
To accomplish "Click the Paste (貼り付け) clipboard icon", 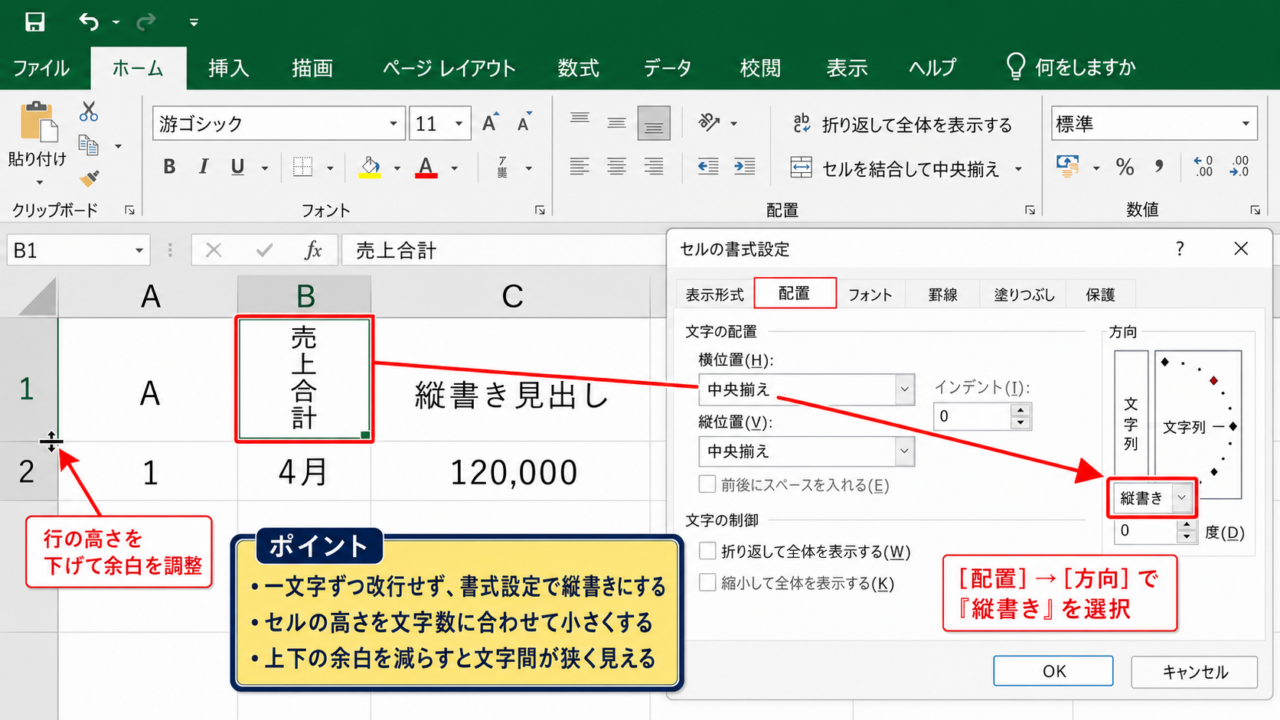I will pyautogui.click(x=39, y=121).
